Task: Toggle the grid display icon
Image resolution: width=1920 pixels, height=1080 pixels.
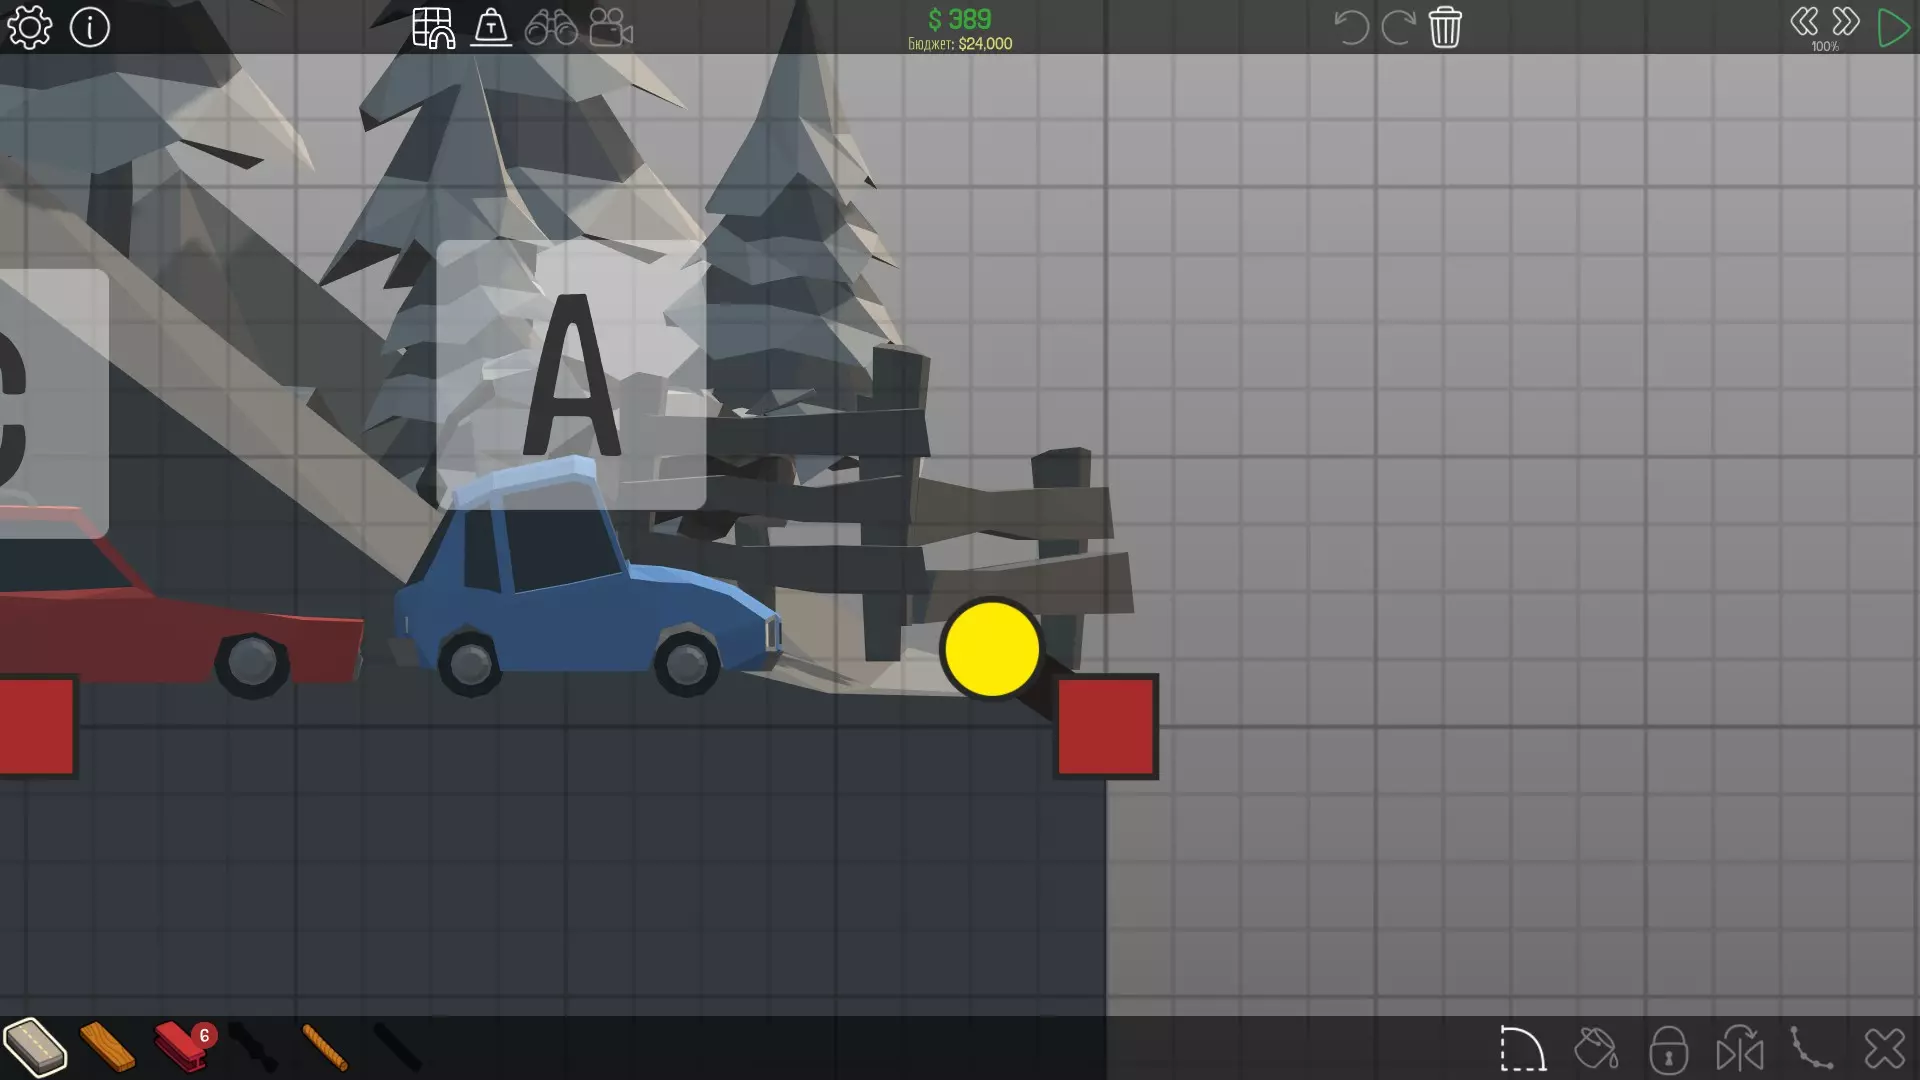Action: 433,27
